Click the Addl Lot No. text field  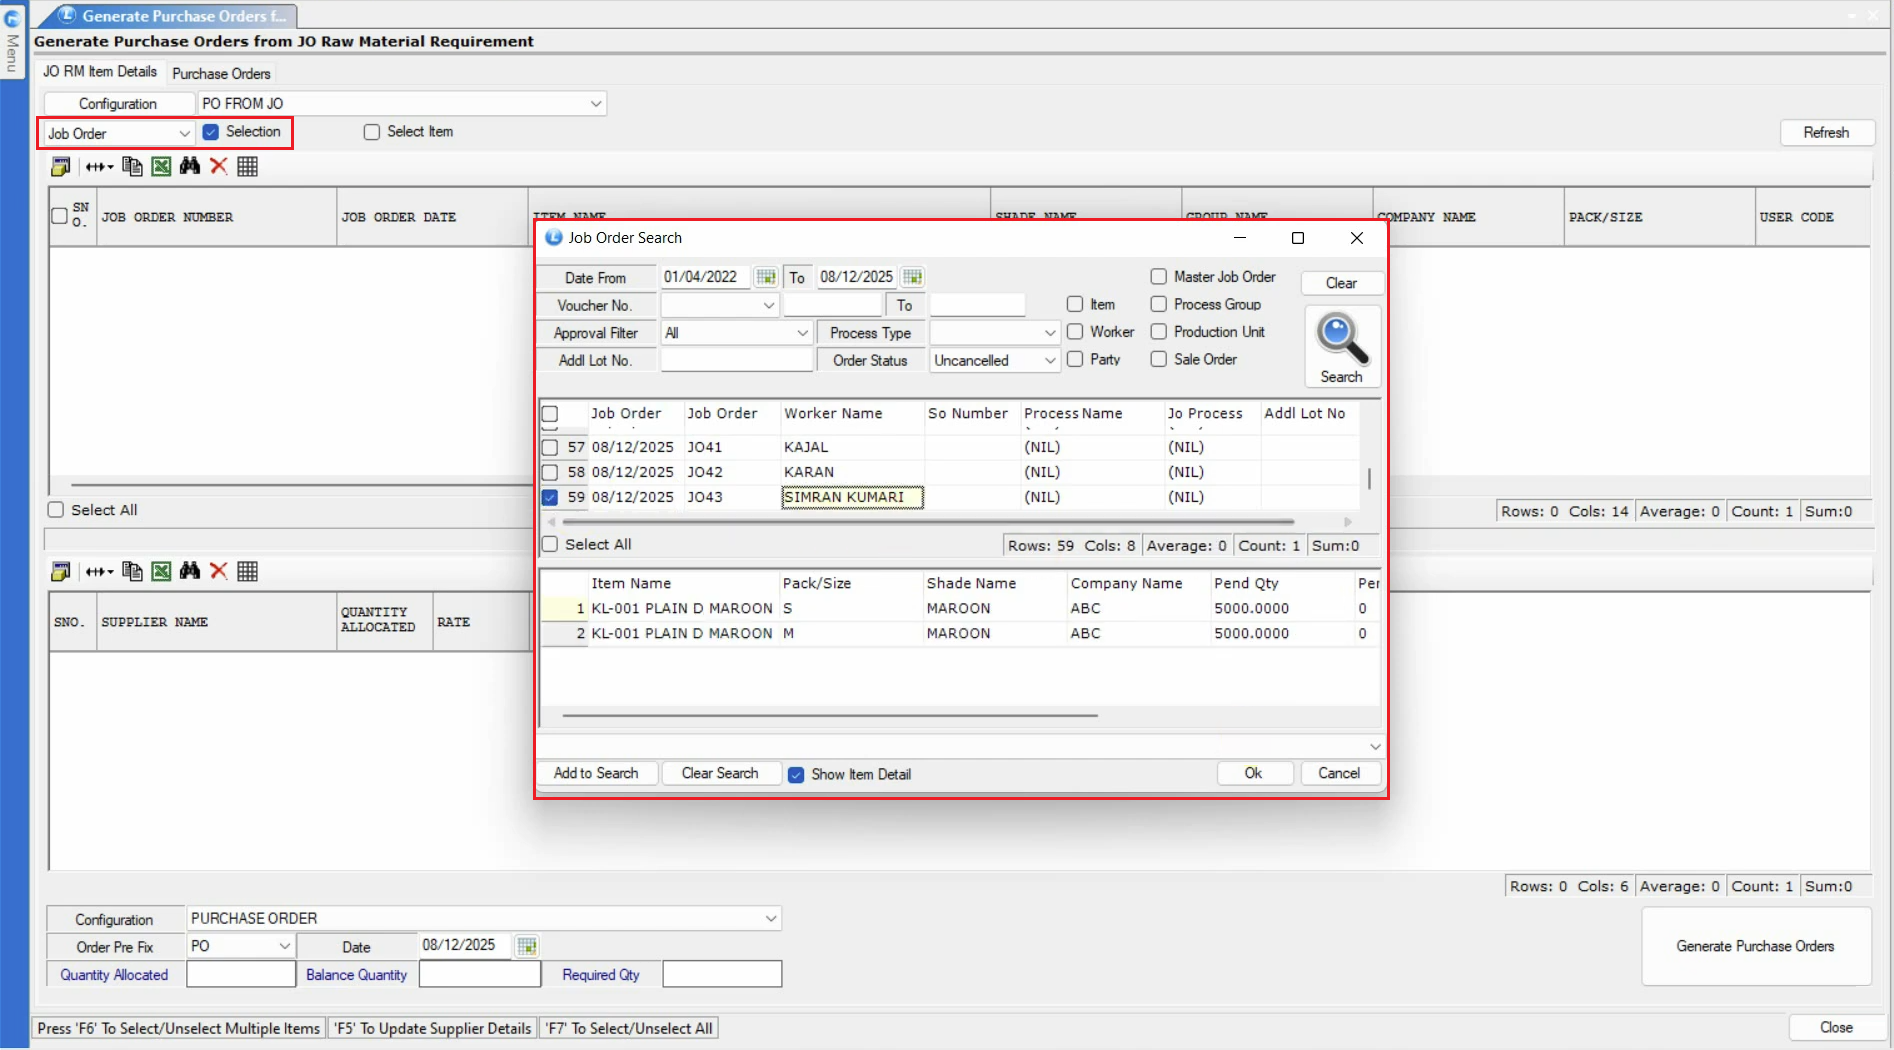tap(736, 361)
